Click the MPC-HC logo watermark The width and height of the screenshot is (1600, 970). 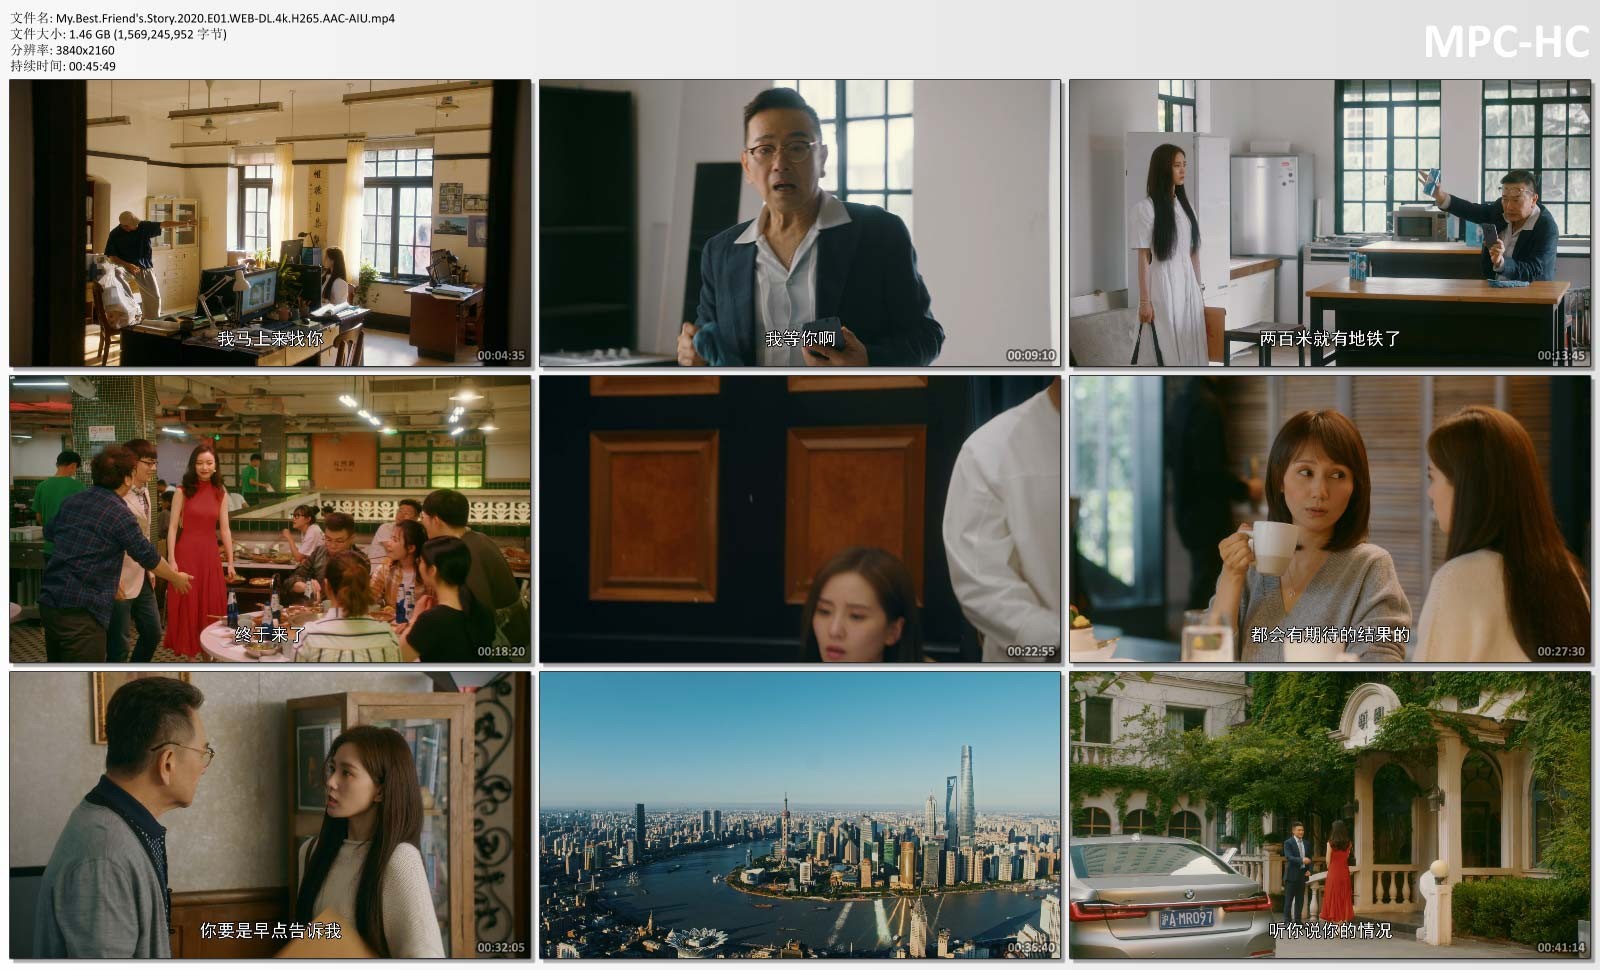coord(1505,42)
